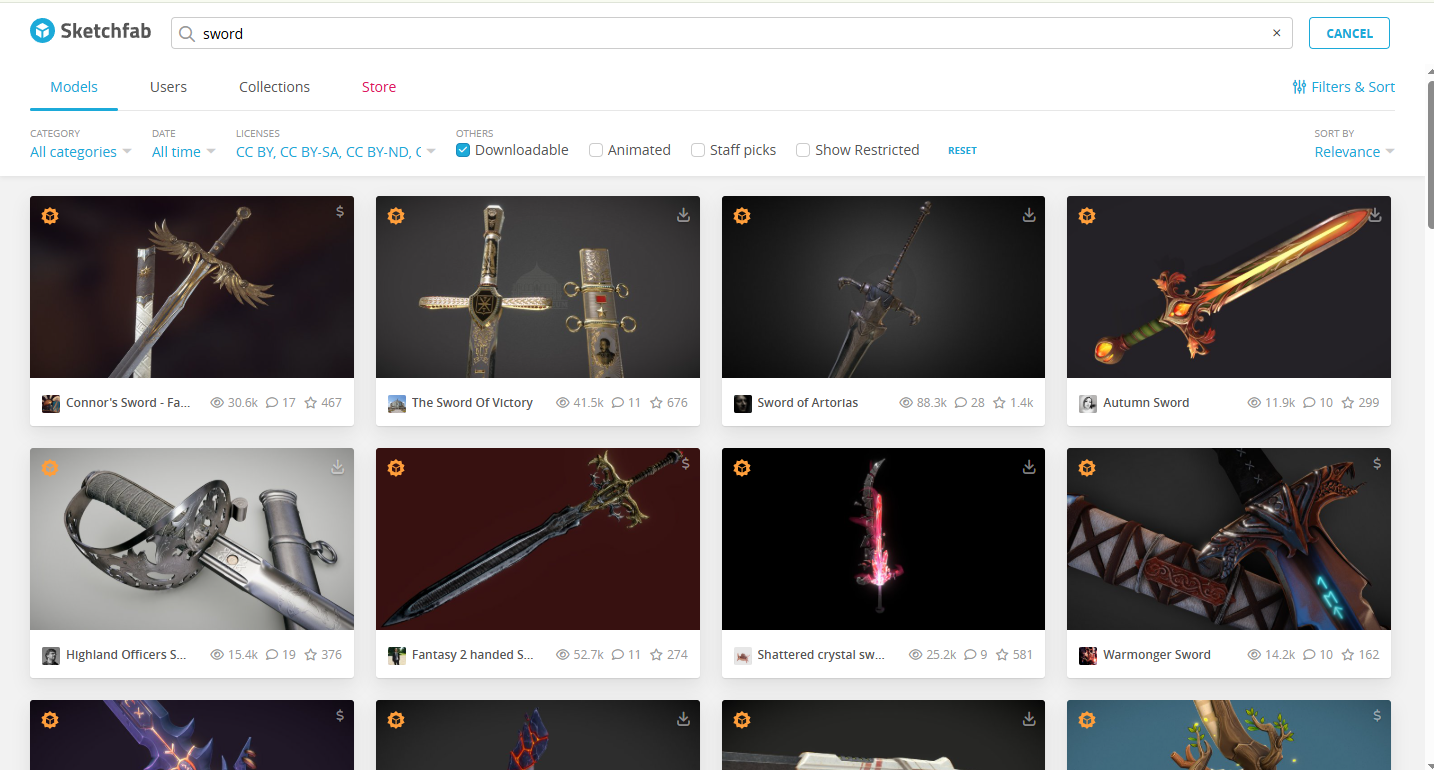Open Sword of Artorias author avatar
This screenshot has width=1434, height=770.
(x=743, y=403)
